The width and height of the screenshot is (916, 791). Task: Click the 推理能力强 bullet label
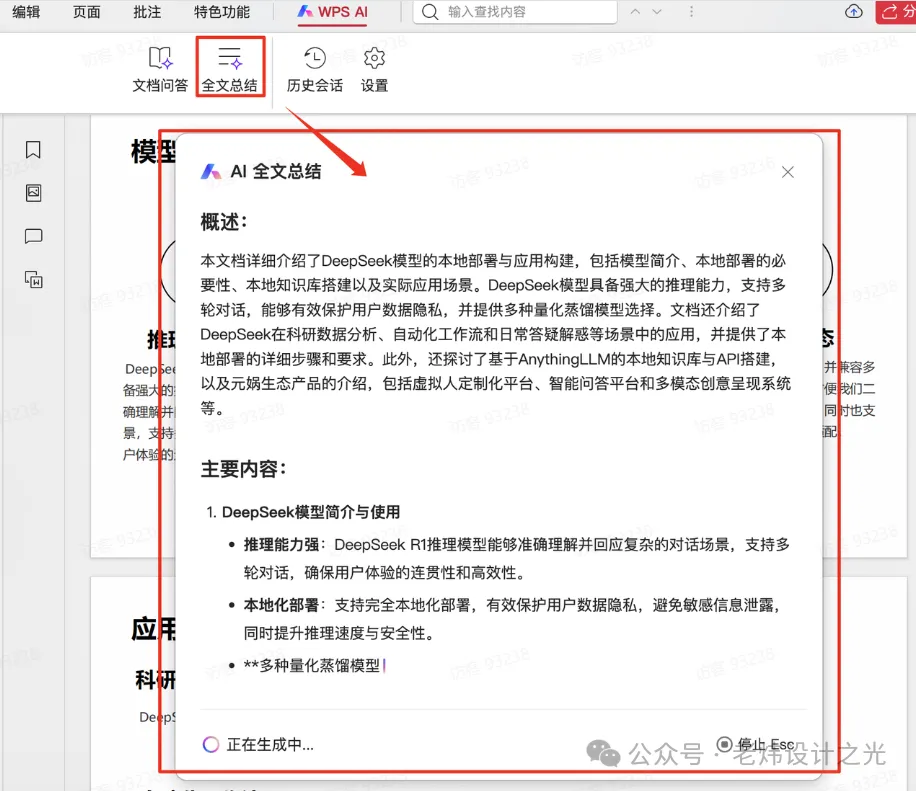tap(282, 544)
